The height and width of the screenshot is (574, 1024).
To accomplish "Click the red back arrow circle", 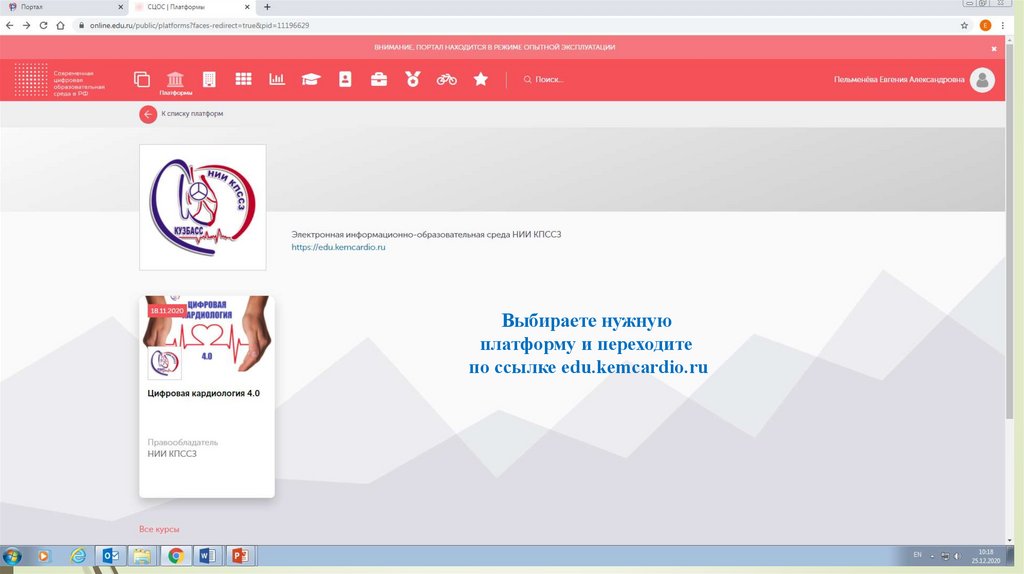I will tap(148, 114).
